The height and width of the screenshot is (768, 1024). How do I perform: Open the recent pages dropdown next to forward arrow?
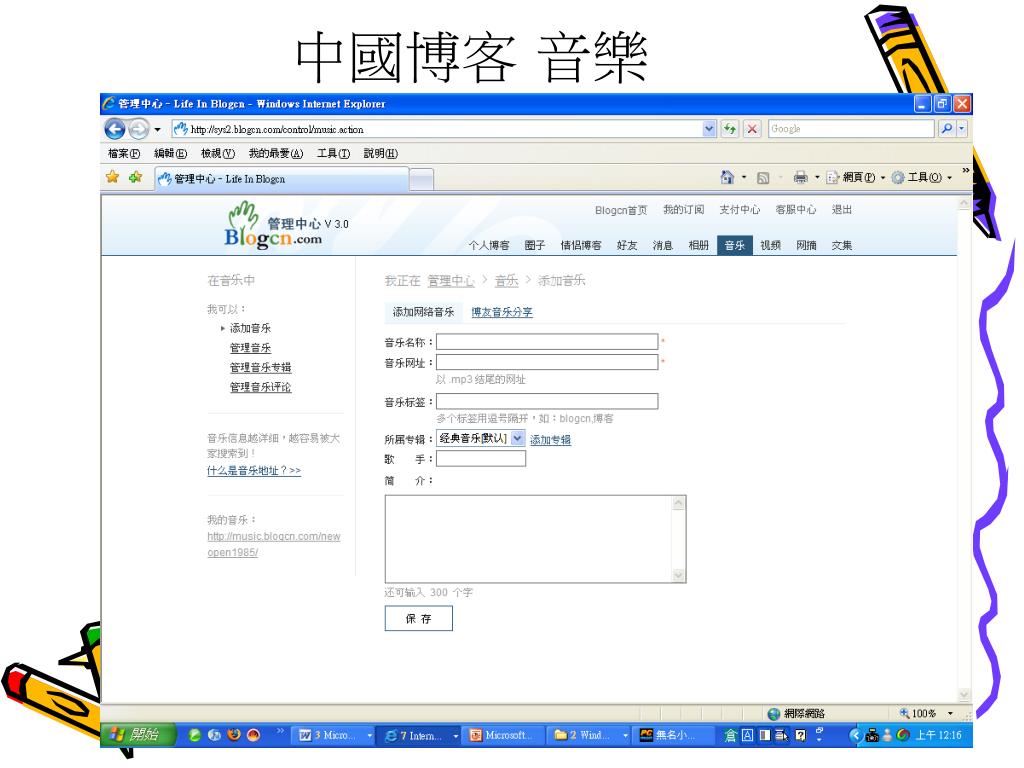(157, 130)
